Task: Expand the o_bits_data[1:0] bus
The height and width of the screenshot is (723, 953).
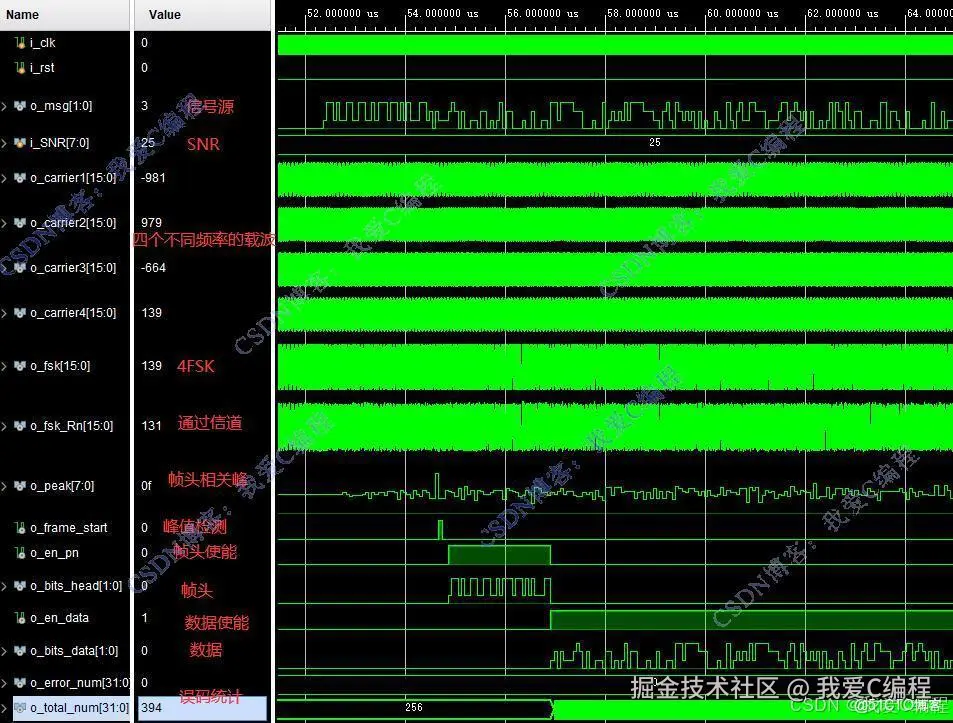Action: [x=5, y=652]
